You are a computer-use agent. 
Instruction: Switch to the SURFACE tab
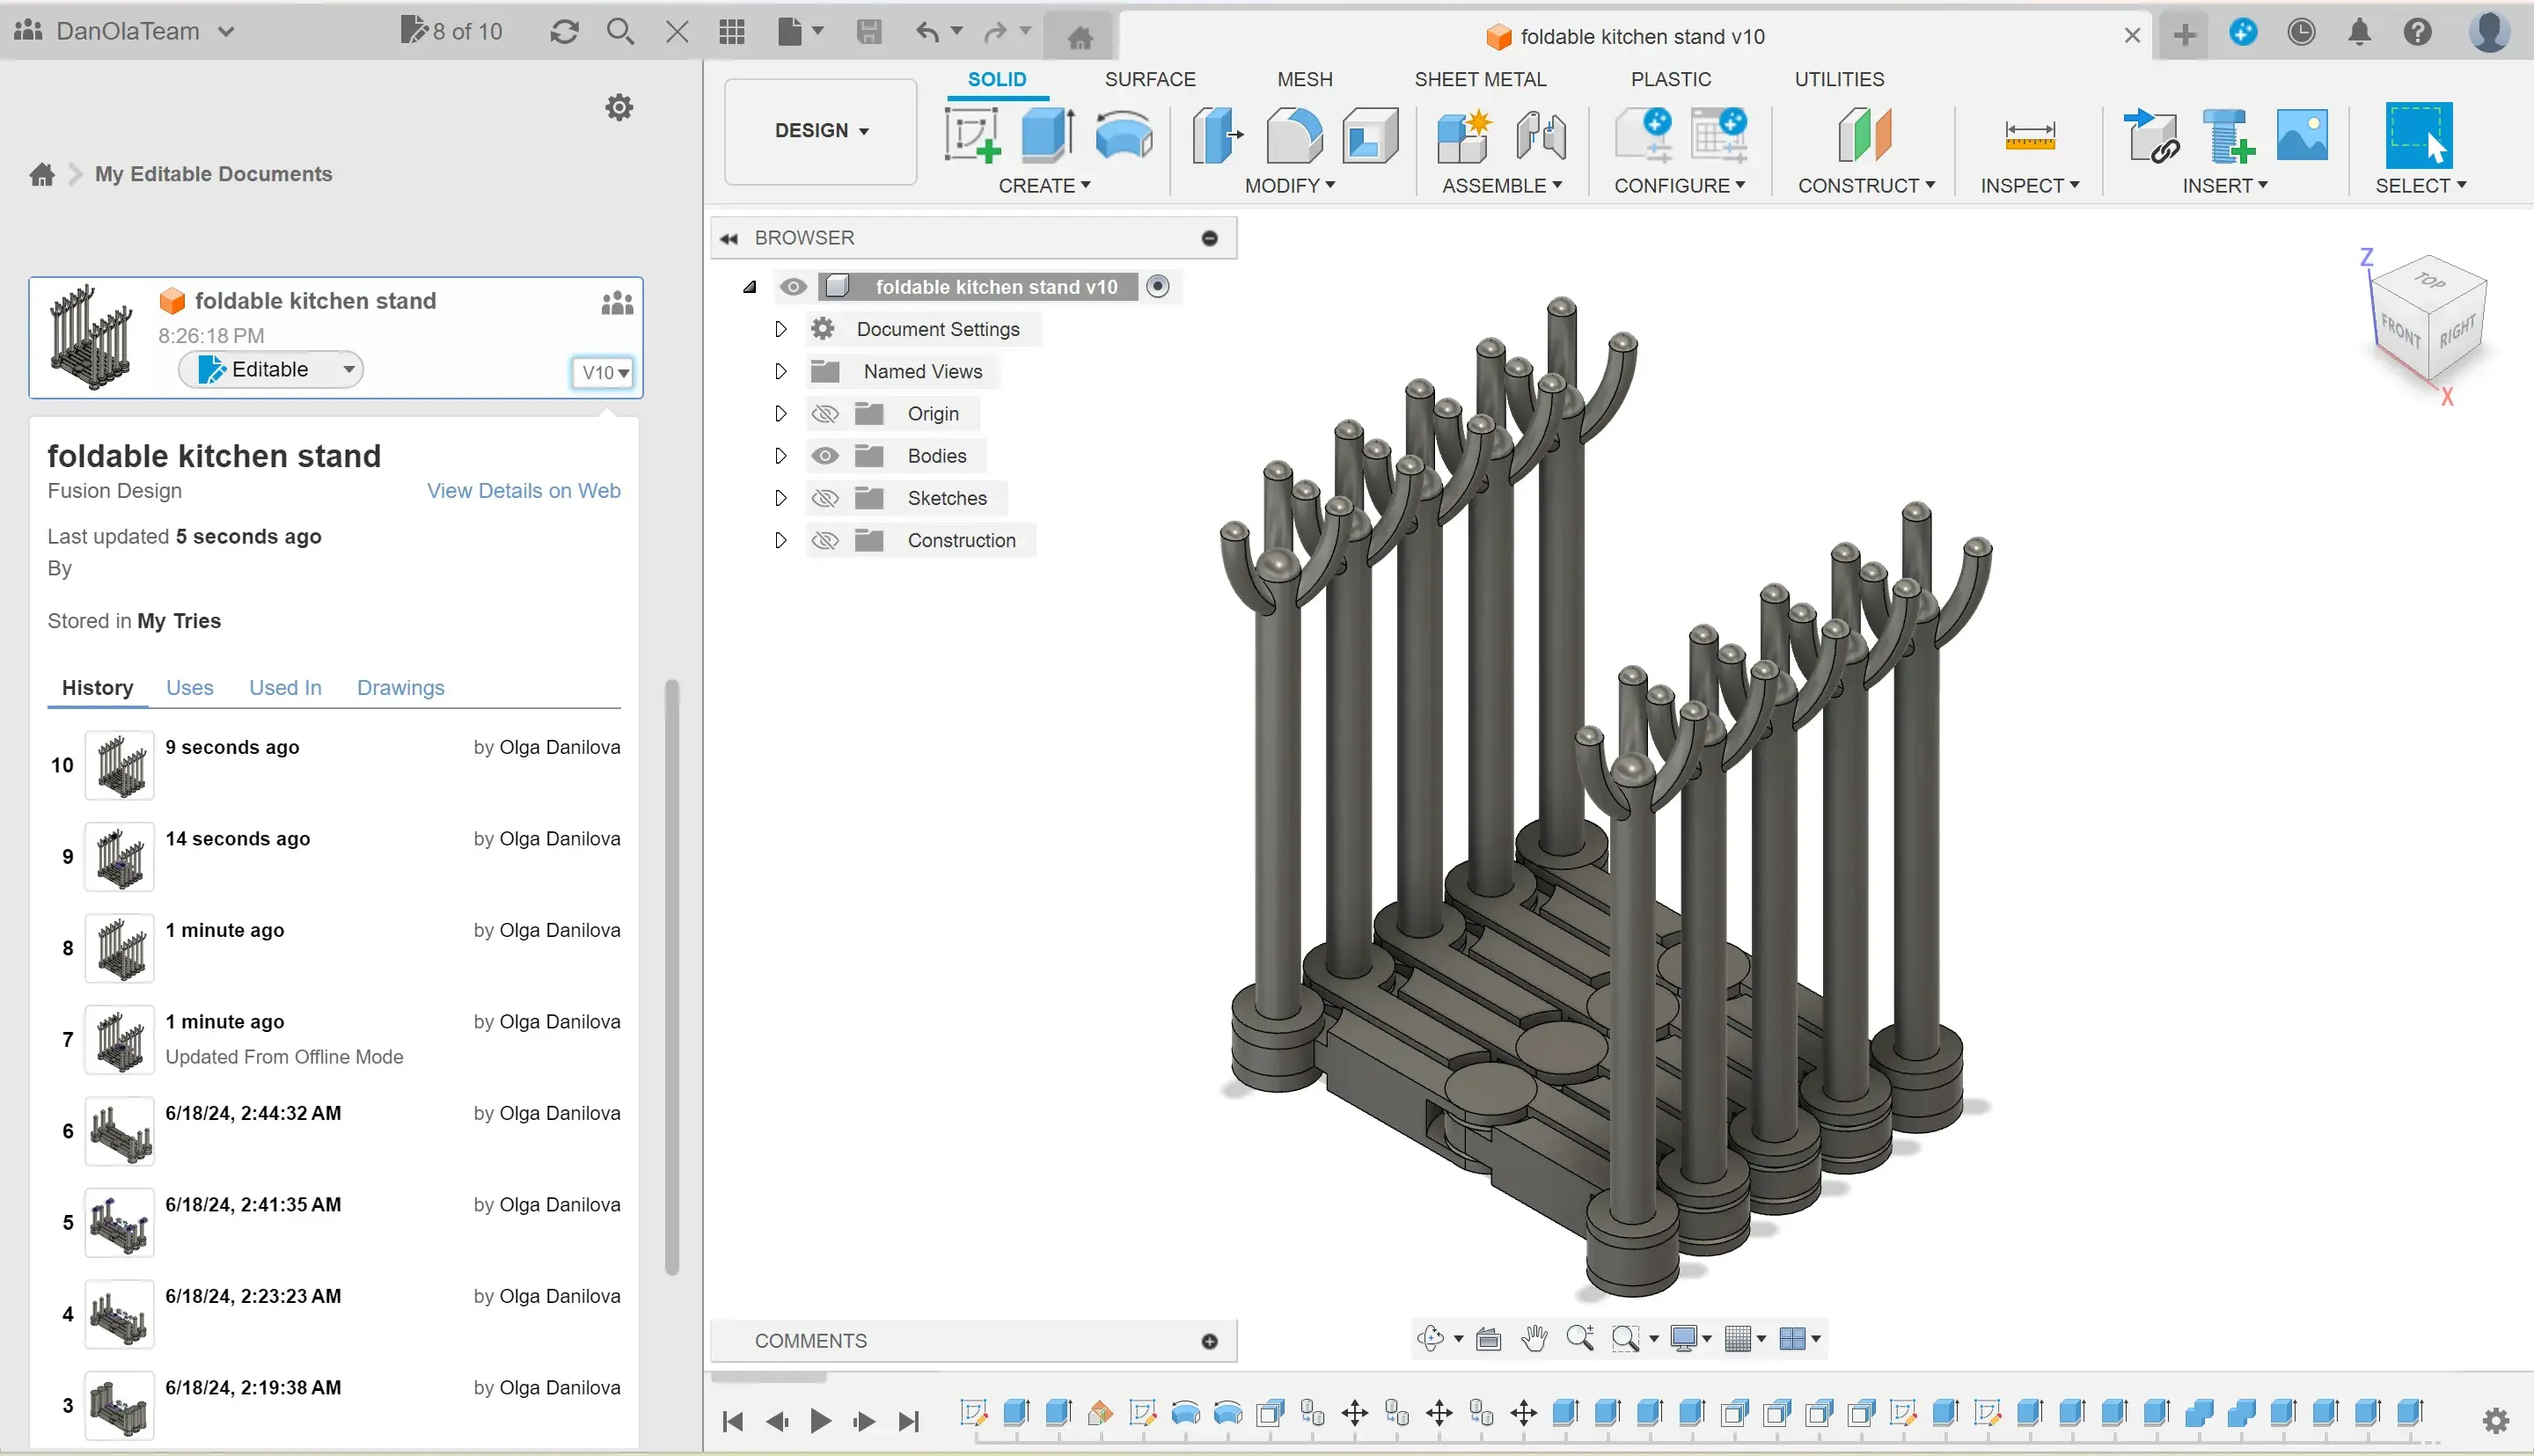pos(1150,79)
